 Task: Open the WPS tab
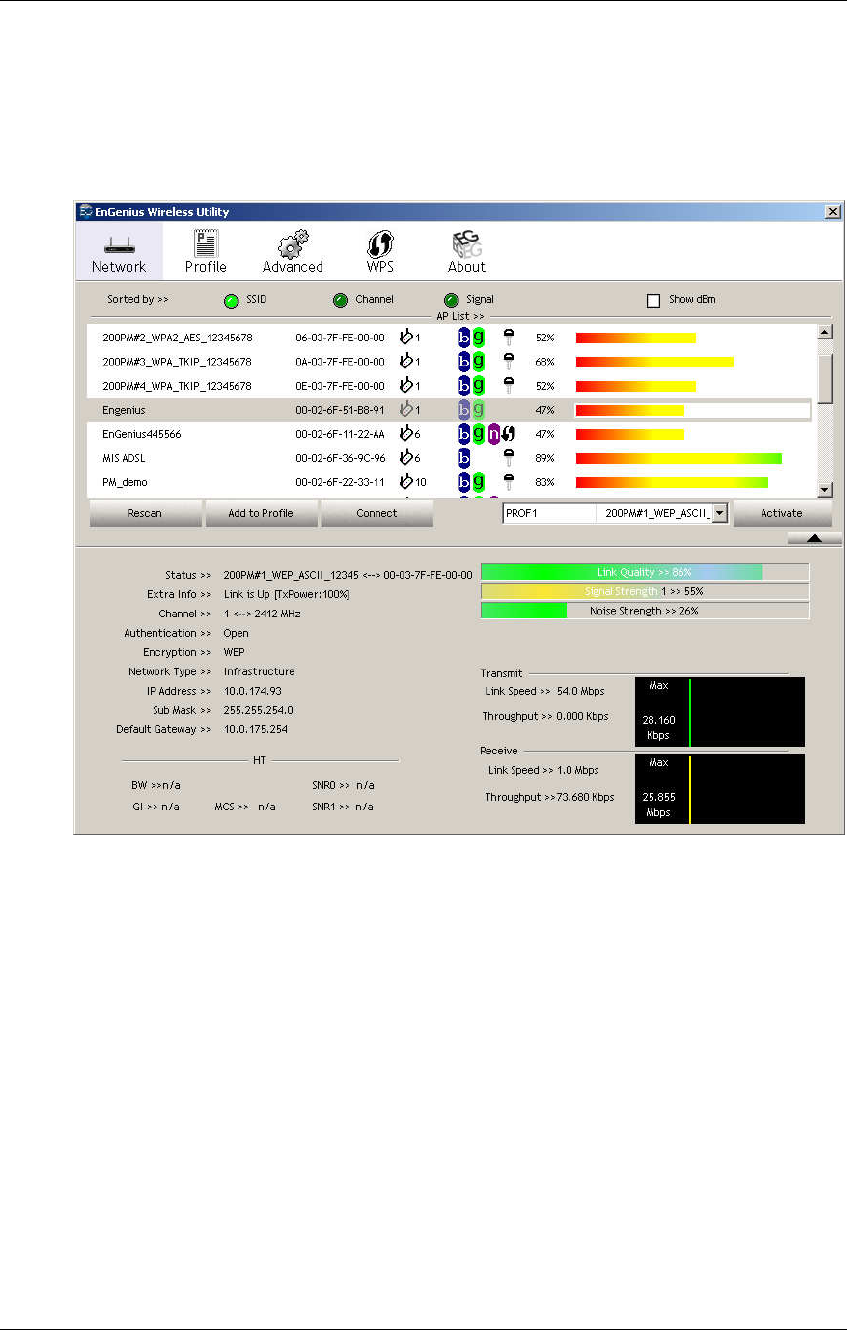pos(380,251)
